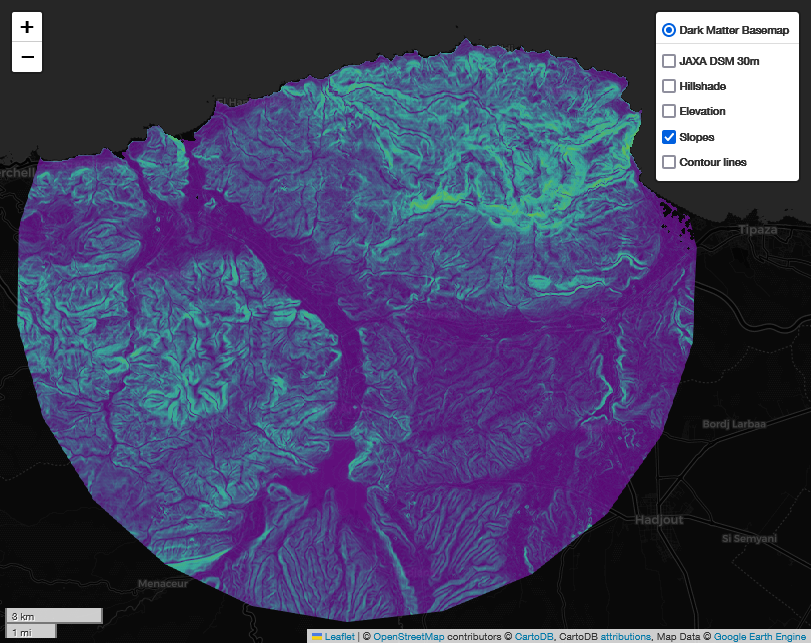This screenshot has width=811, height=643.
Task: Open the CartoDB attributions link
Action: (624, 636)
